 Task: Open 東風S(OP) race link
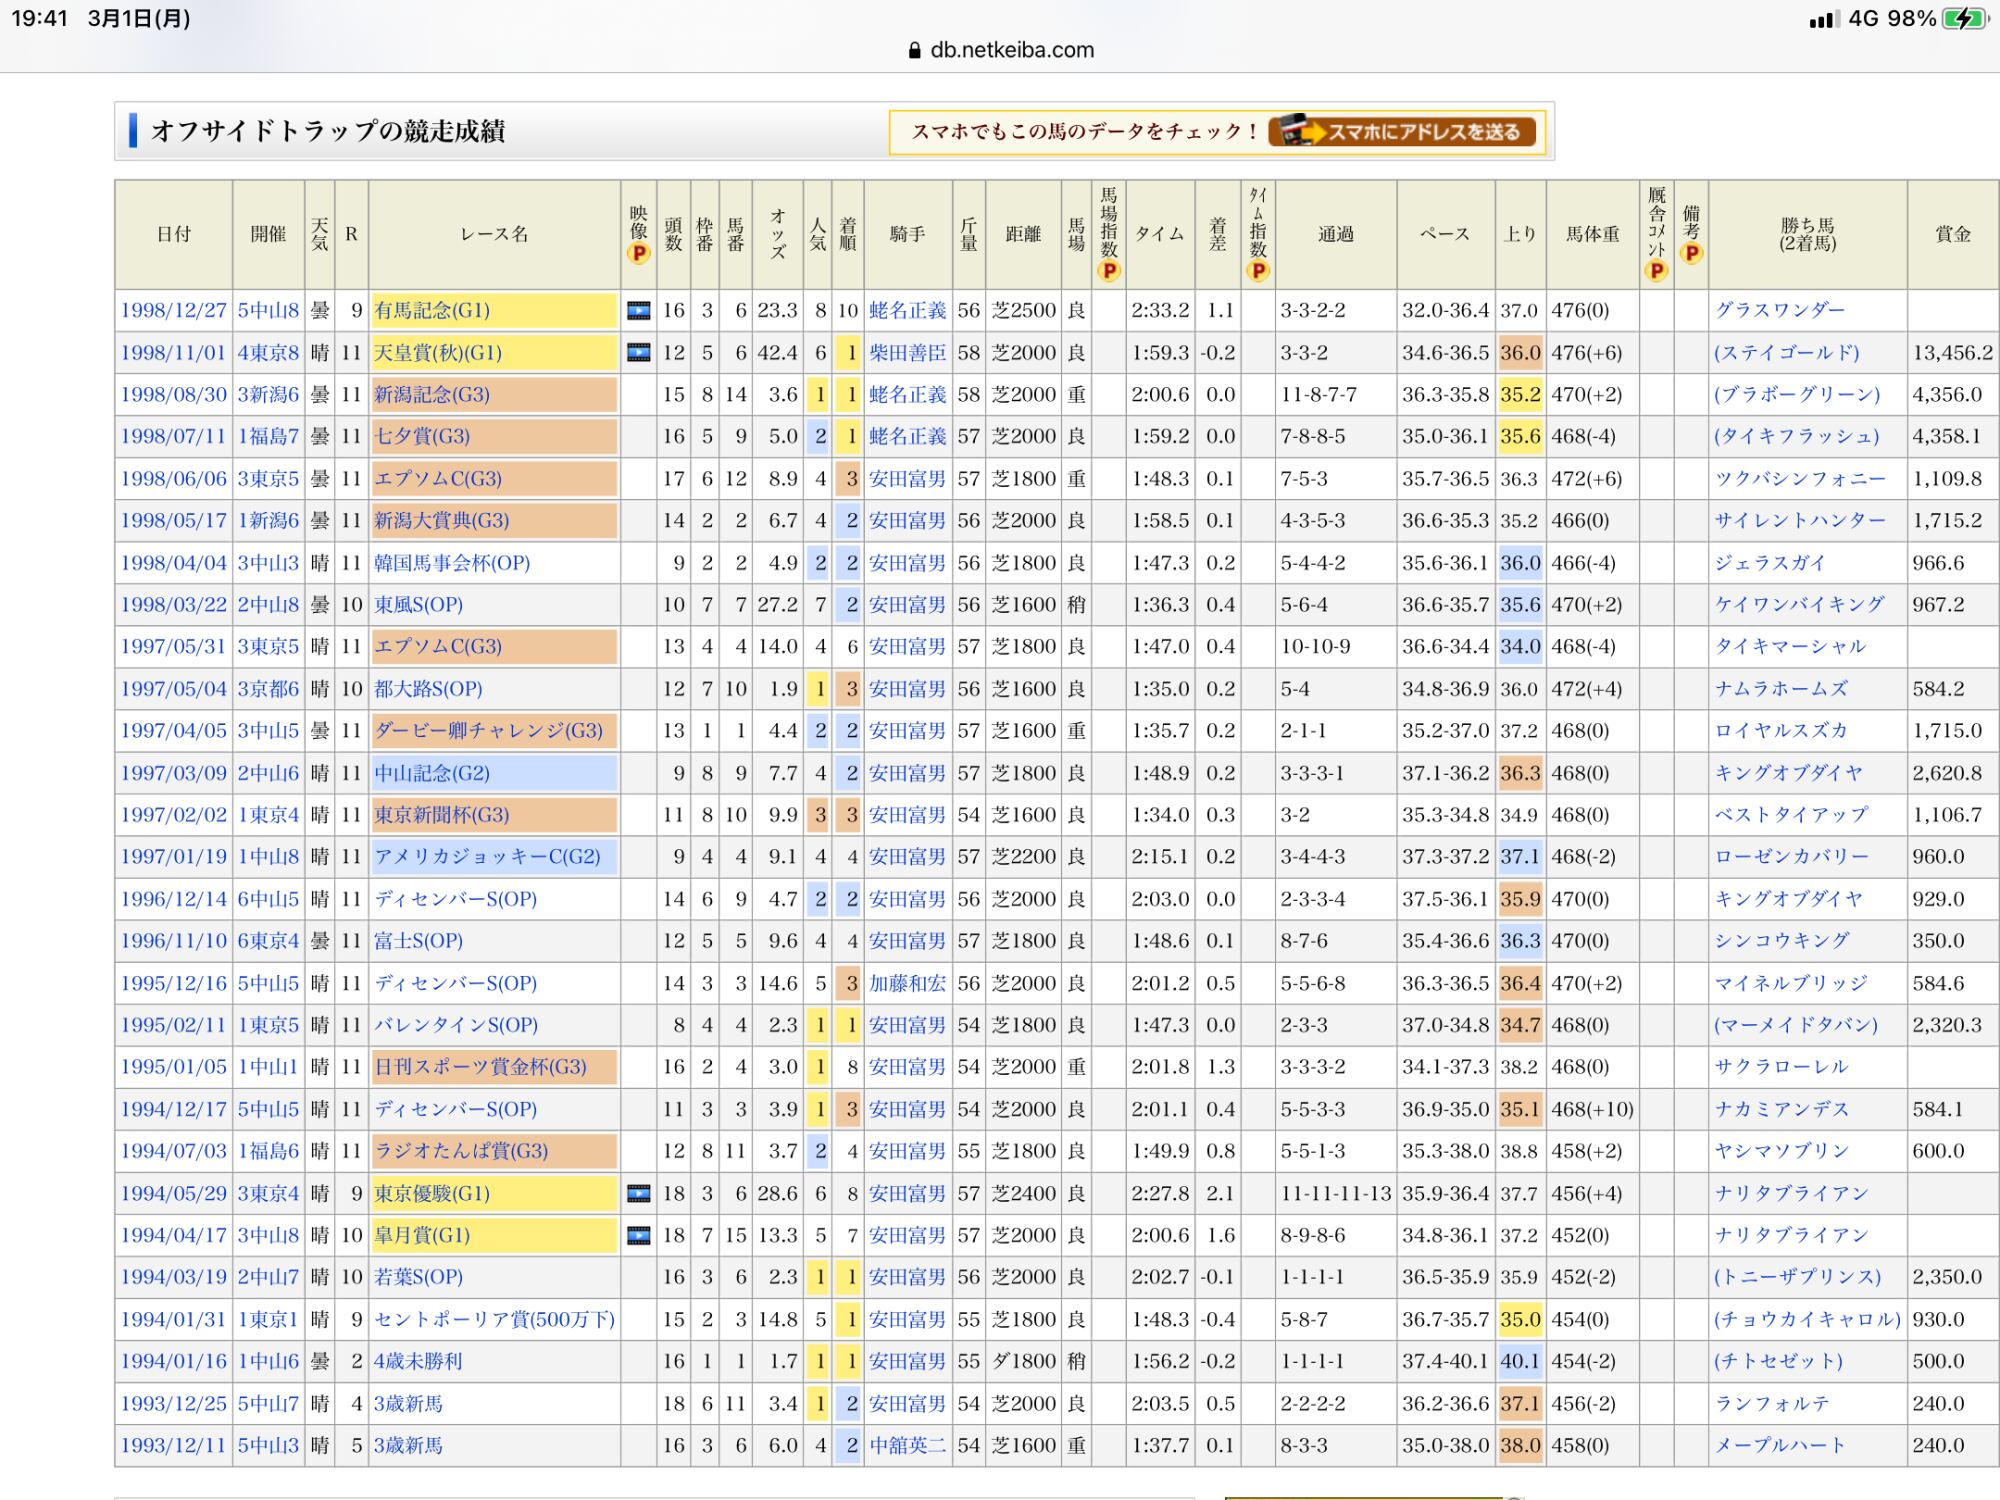click(x=418, y=605)
